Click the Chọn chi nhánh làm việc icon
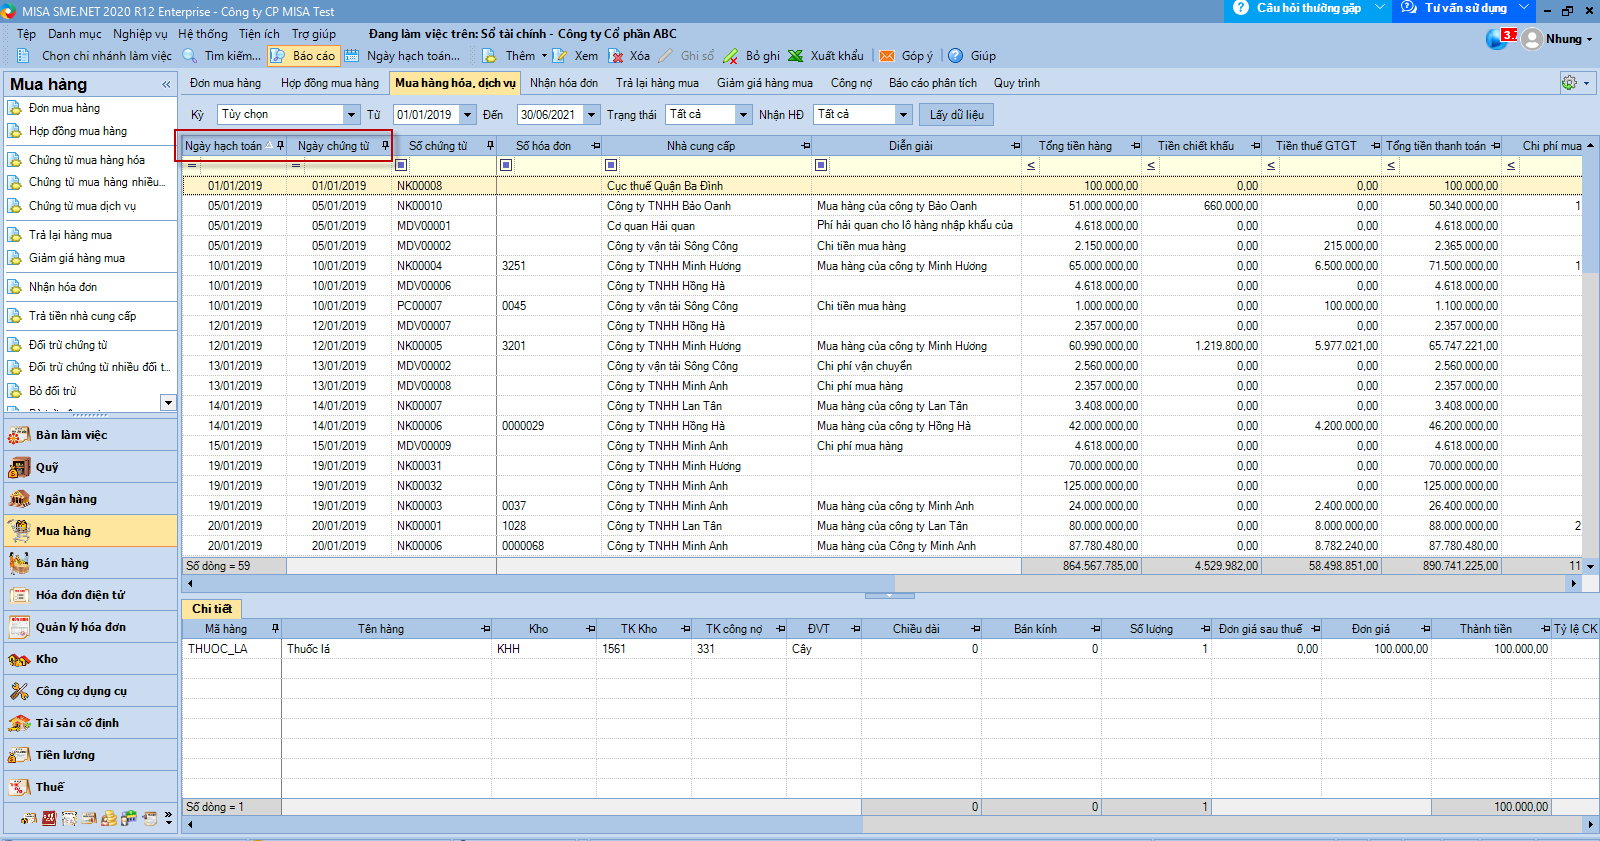The width and height of the screenshot is (1600, 841). click(23, 56)
